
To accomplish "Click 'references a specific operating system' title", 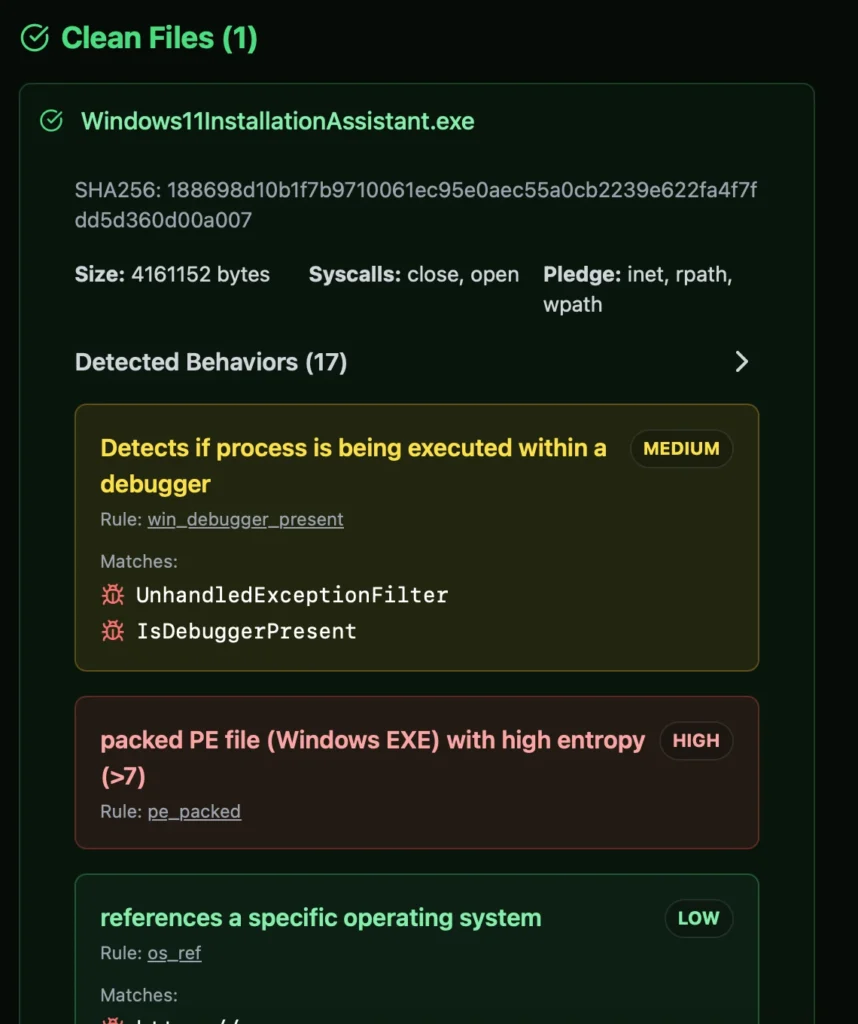I will coord(321,918).
